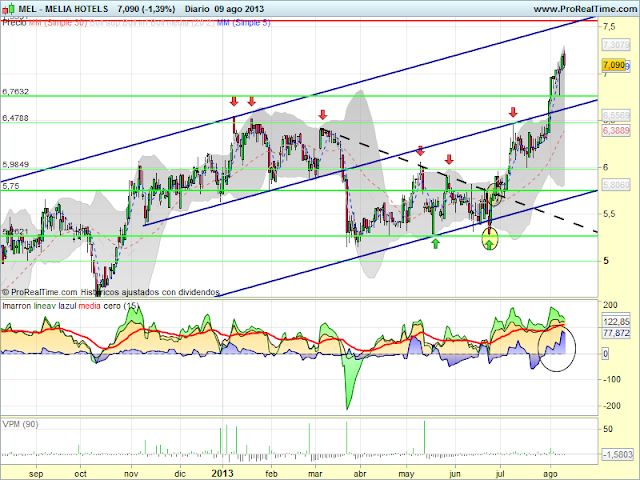
Task: Click the 2013 year label on time axis
Action: 222,473
